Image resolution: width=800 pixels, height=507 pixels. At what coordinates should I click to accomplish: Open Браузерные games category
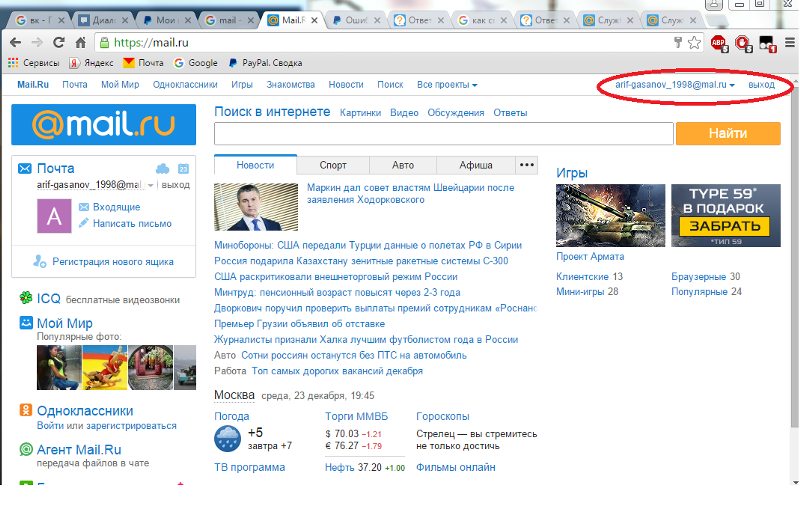[698, 276]
